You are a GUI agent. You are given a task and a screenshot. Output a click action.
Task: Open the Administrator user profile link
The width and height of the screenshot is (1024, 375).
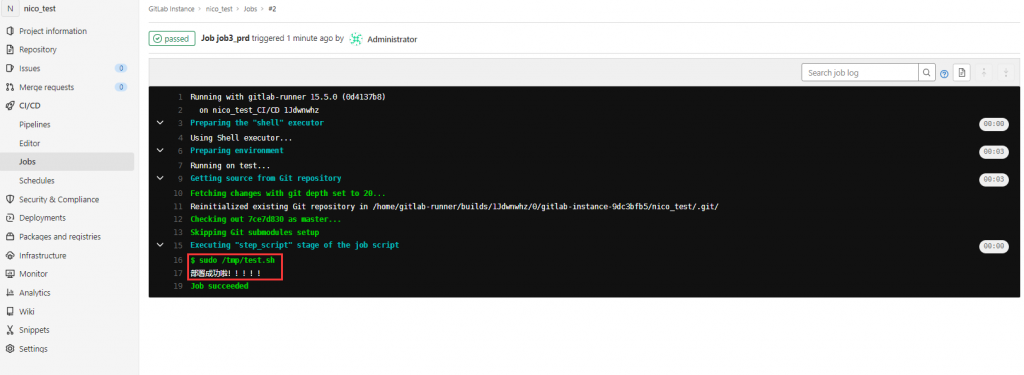(x=392, y=39)
